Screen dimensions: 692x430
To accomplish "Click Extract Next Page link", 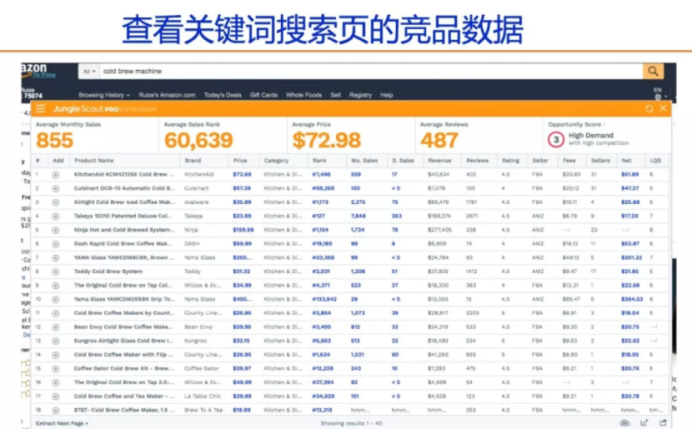I will 62,423.
